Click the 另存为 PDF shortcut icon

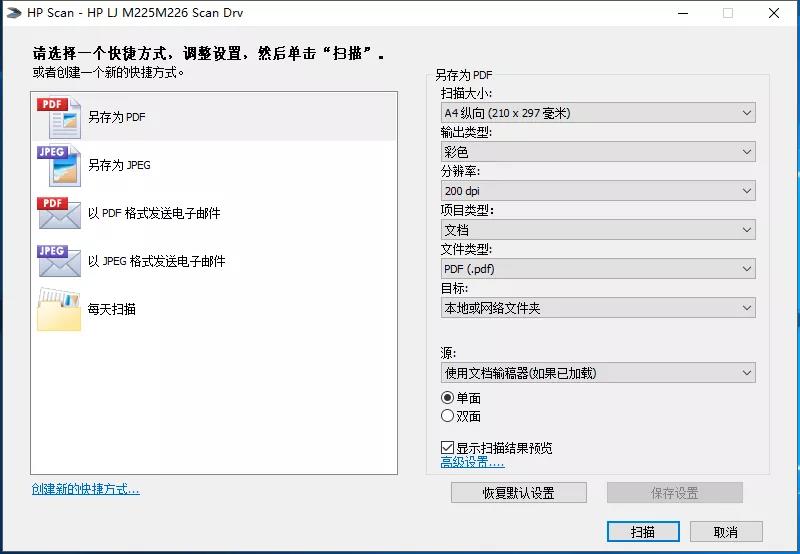pyautogui.click(x=58, y=117)
